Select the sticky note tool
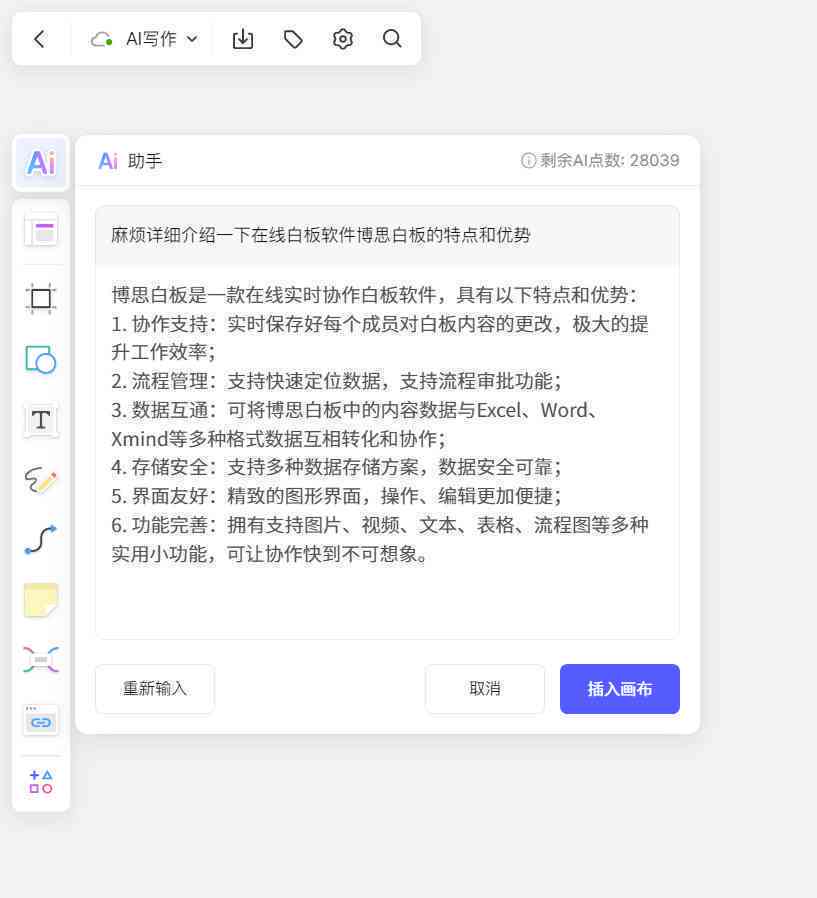Screen dimensions: 817x898 tap(41, 600)
